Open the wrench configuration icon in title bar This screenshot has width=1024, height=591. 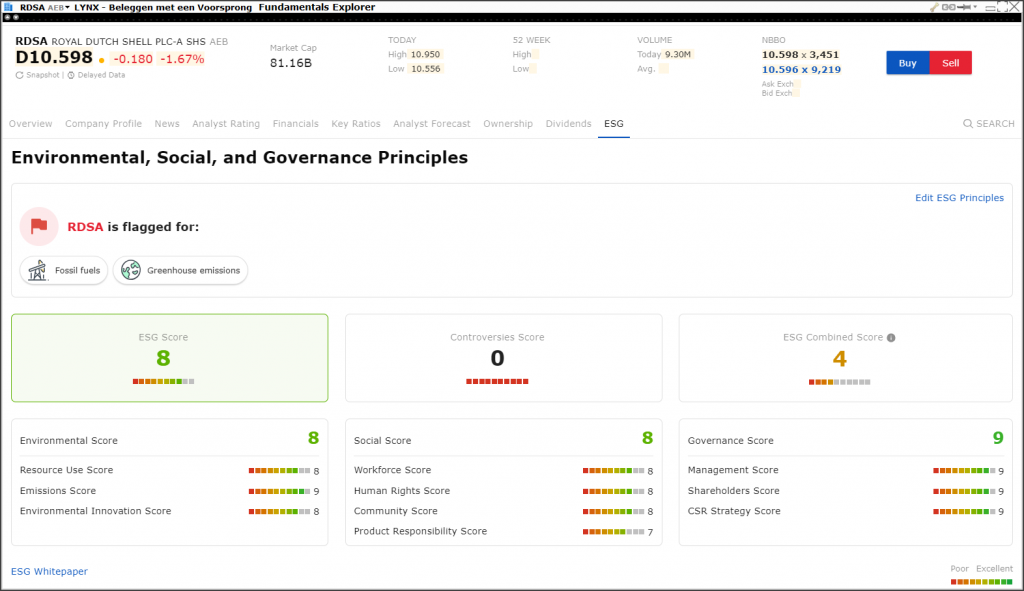click(935, 7)
